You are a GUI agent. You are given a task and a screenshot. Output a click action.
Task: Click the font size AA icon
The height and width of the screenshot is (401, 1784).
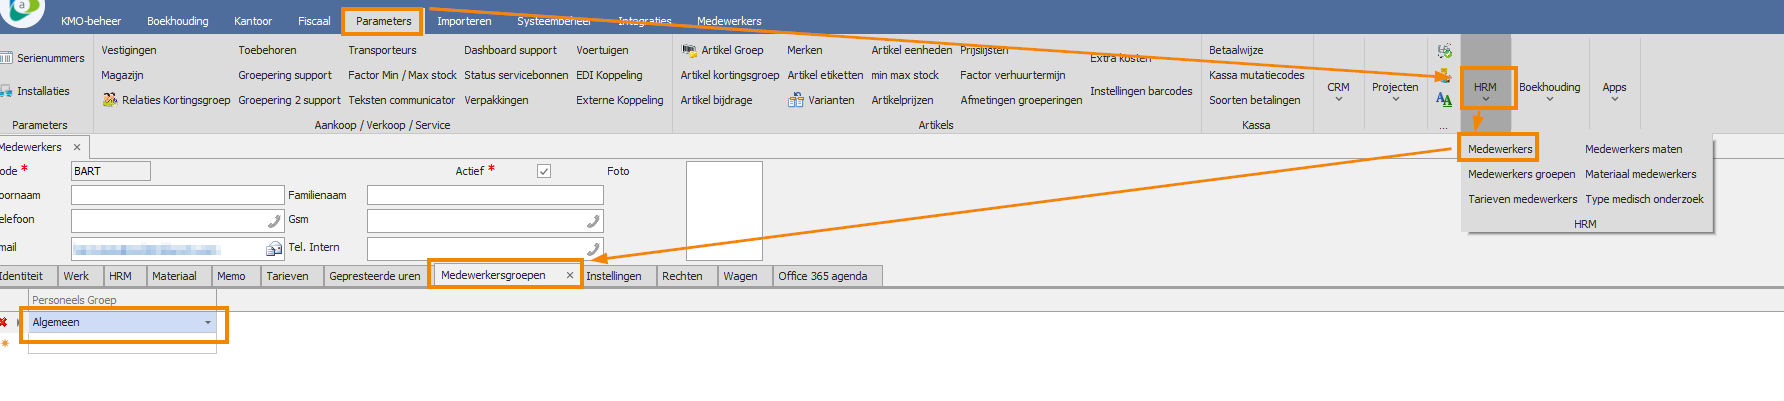coord(1443,99)
